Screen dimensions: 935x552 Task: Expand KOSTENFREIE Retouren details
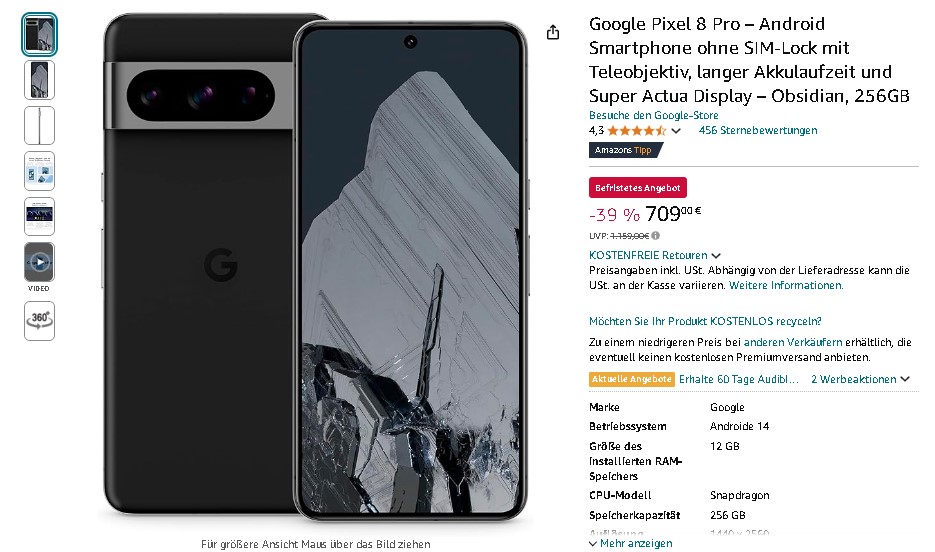tap(655, 255)
